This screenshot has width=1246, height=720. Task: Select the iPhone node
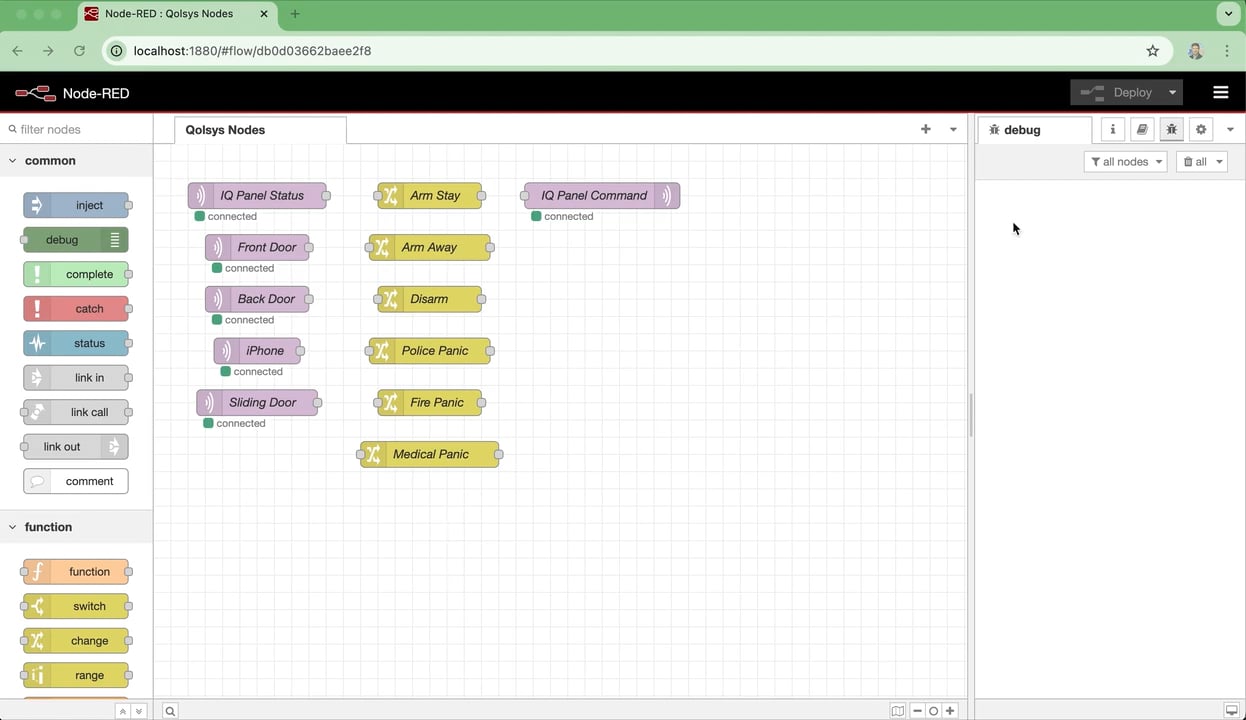pyautogui.click(x=257, y=351)
